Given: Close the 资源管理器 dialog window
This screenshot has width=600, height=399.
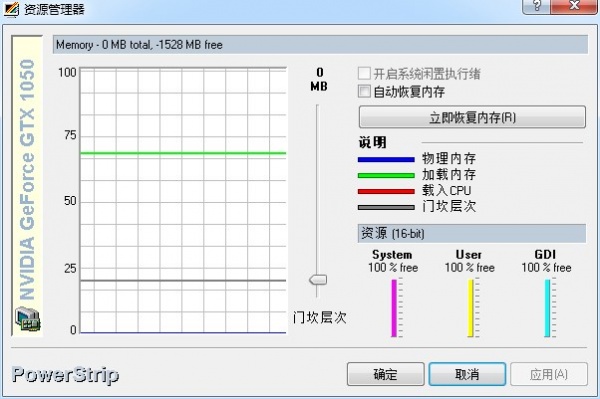Looking at the screenshot, I should click(x=574, y=6).
